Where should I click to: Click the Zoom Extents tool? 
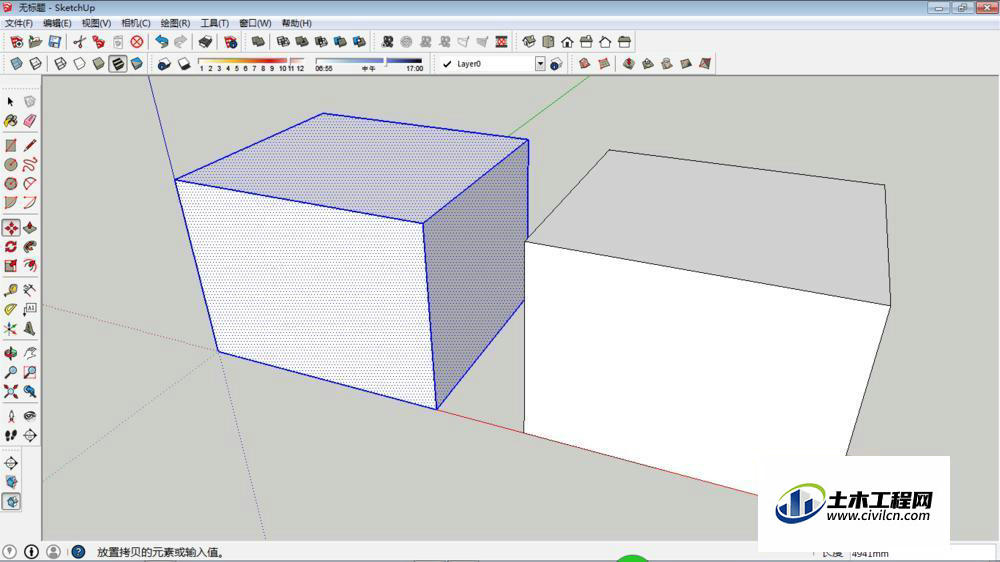(x=11, y=391)
